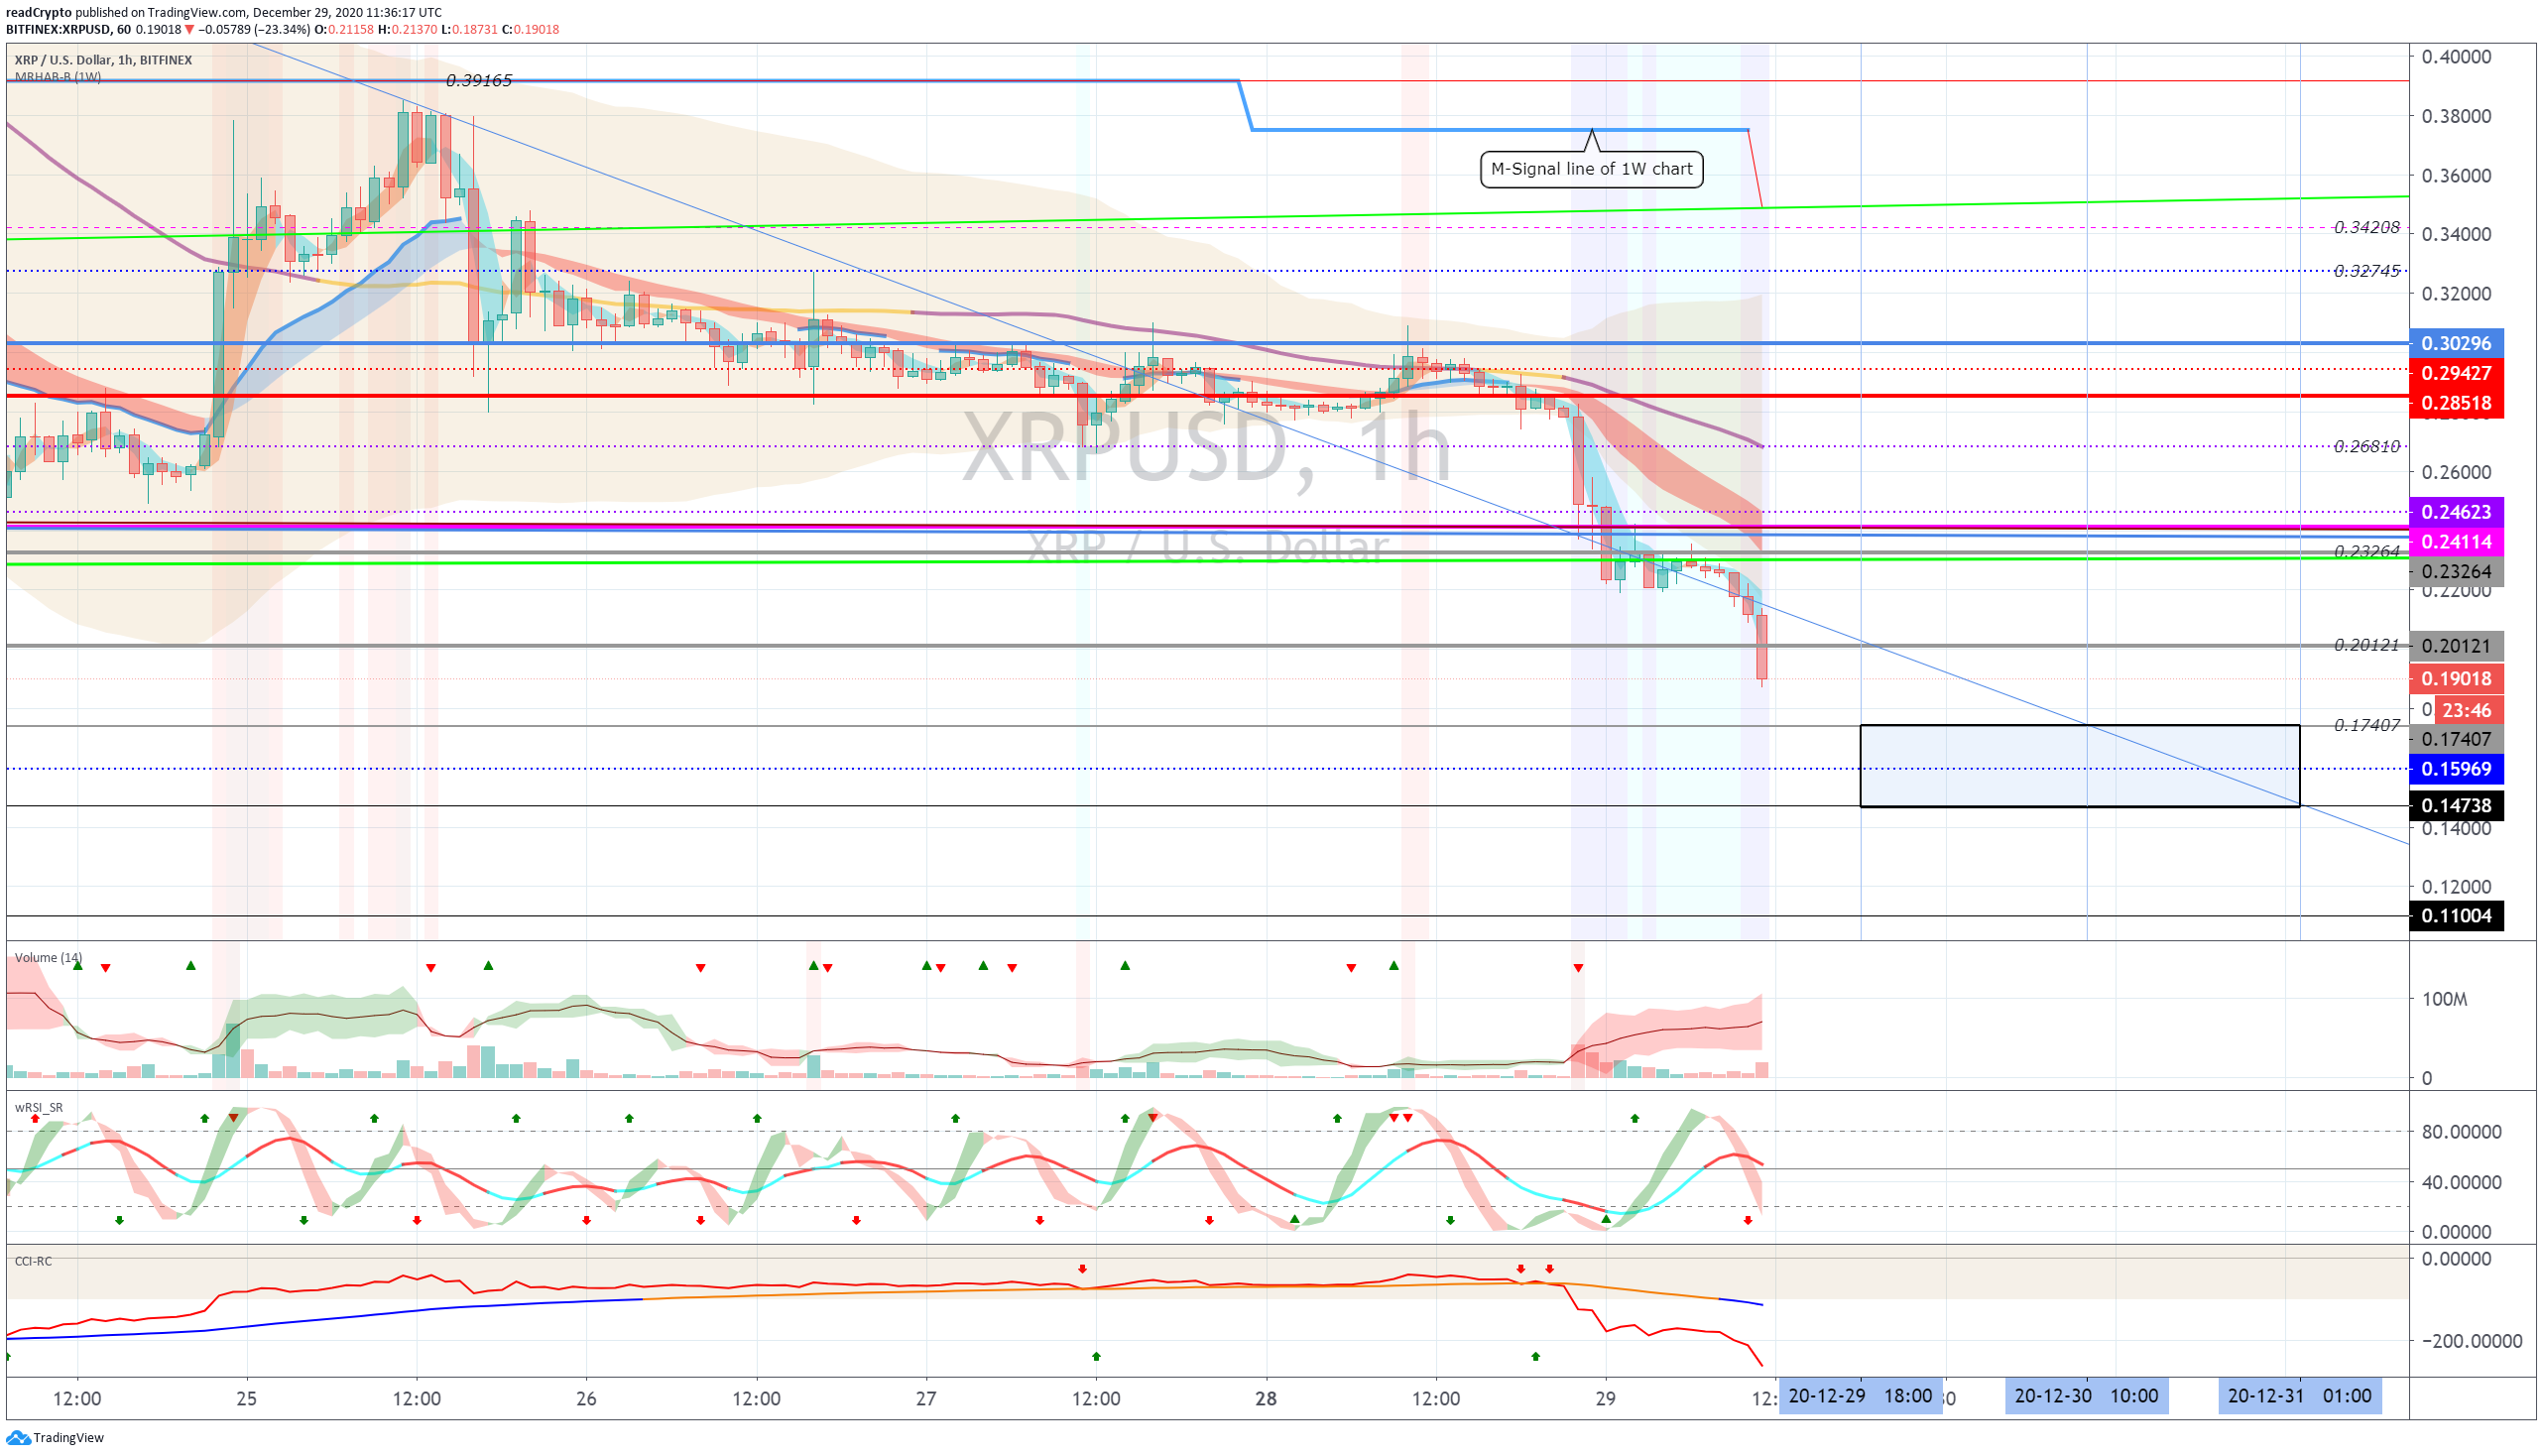Click the 0.32745 level annotation
Screen dimensions: 2543x1456
(x=2366, y=271)
